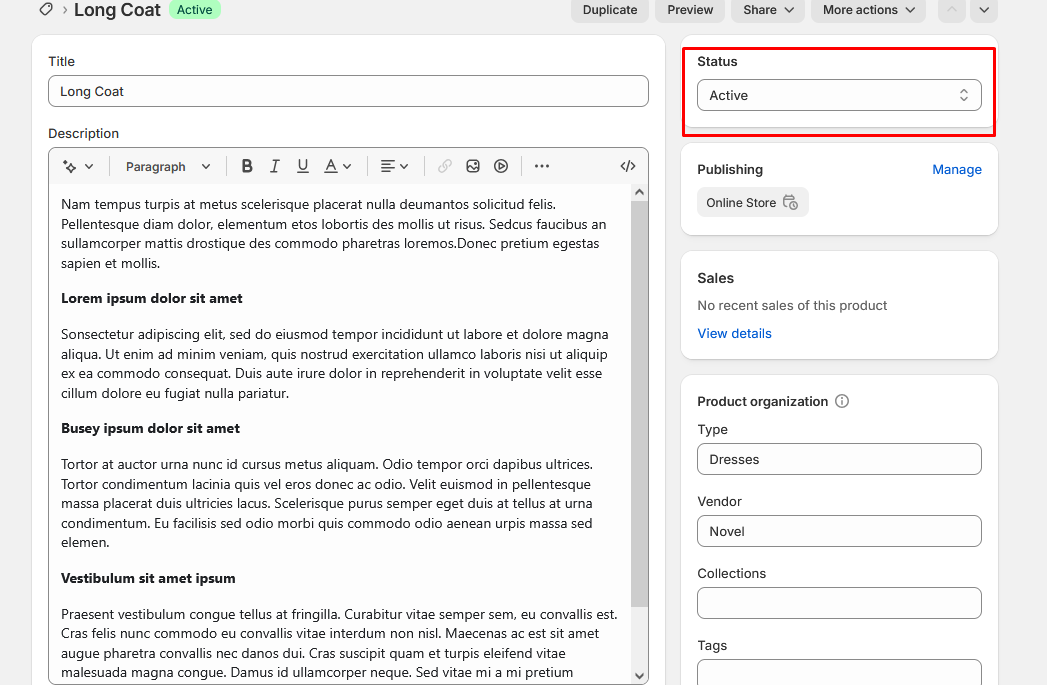This screenshot has height=685, width=1047.
Task: Open the Status Active dropdown
Action: pos(839,95)
